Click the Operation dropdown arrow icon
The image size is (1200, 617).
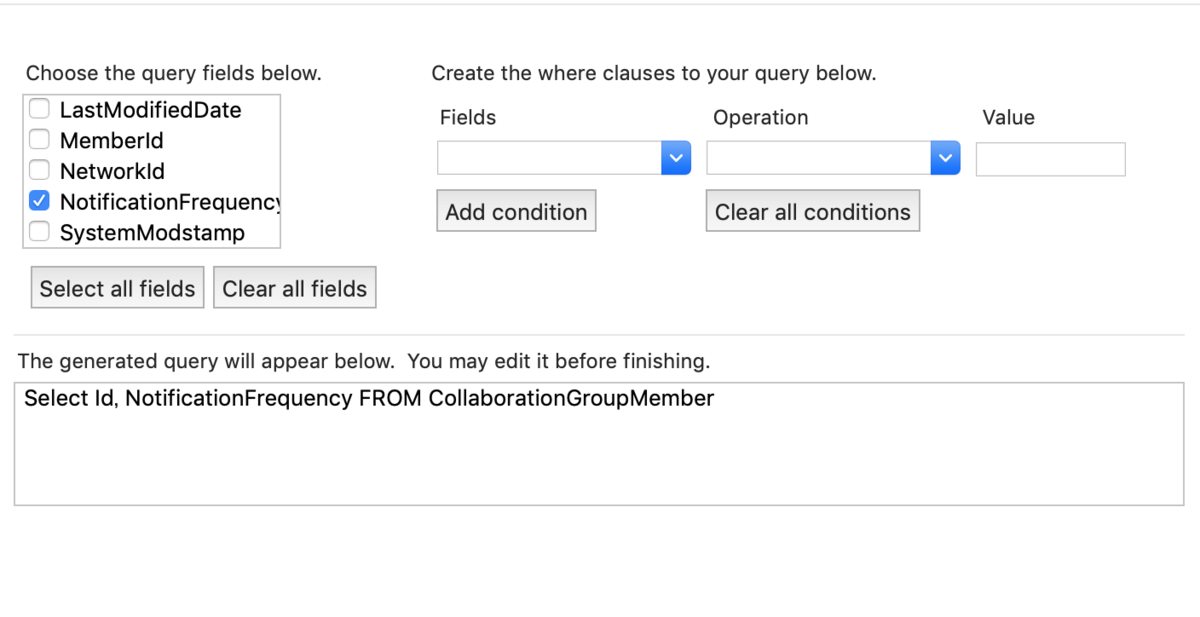(x=945, y=158)
